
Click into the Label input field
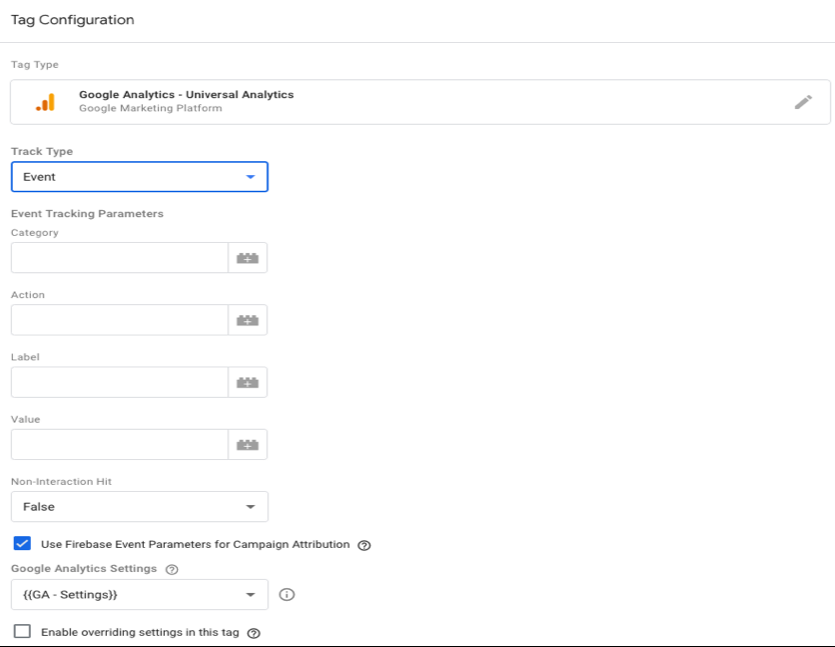[x=119, y=382]
